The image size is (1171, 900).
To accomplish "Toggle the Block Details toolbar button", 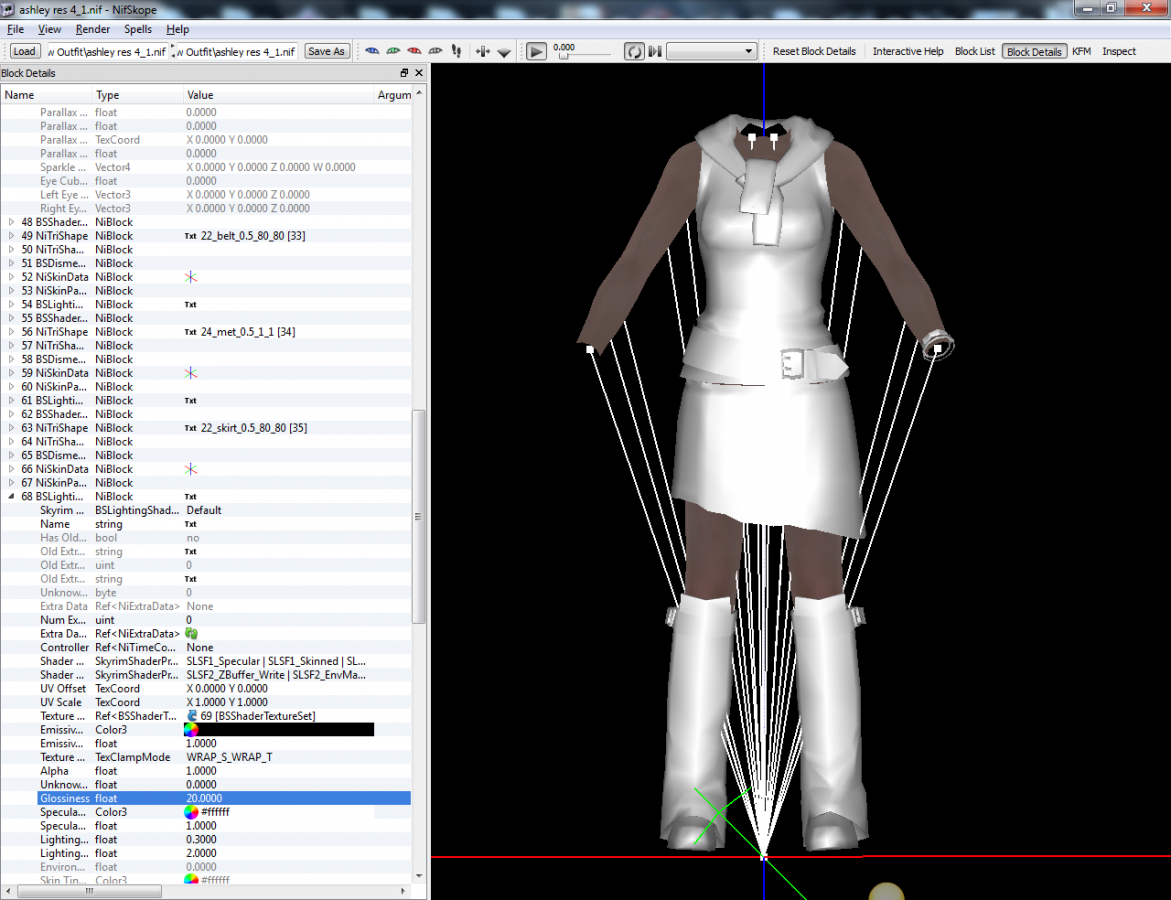I will pyautogui.click(x=1034, y=51).
